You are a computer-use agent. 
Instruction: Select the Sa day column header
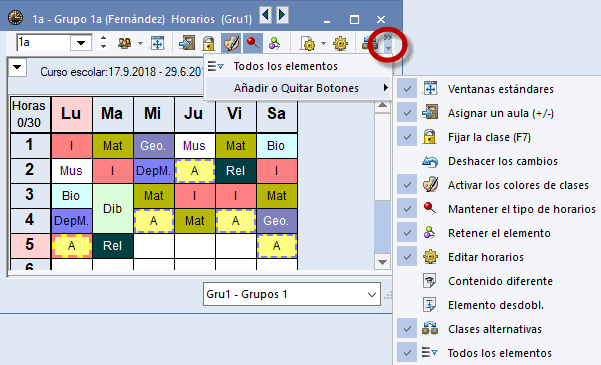pyautogui.click(x=276, y=114)
